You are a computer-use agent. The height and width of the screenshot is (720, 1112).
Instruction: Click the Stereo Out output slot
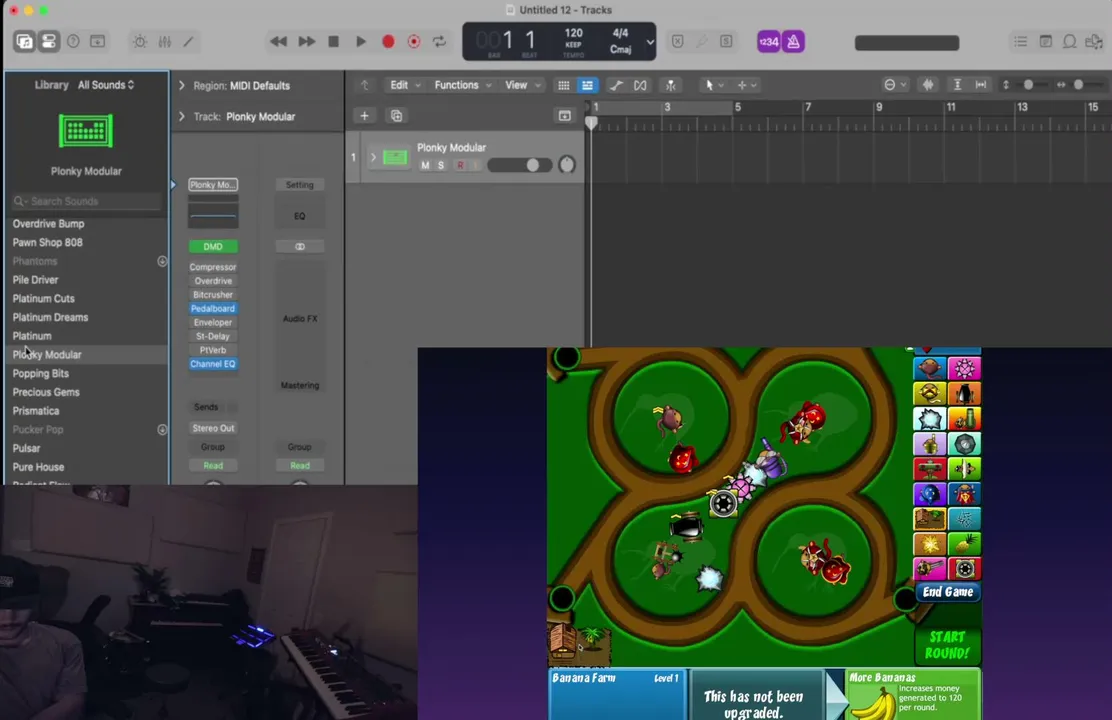(213, 428)
